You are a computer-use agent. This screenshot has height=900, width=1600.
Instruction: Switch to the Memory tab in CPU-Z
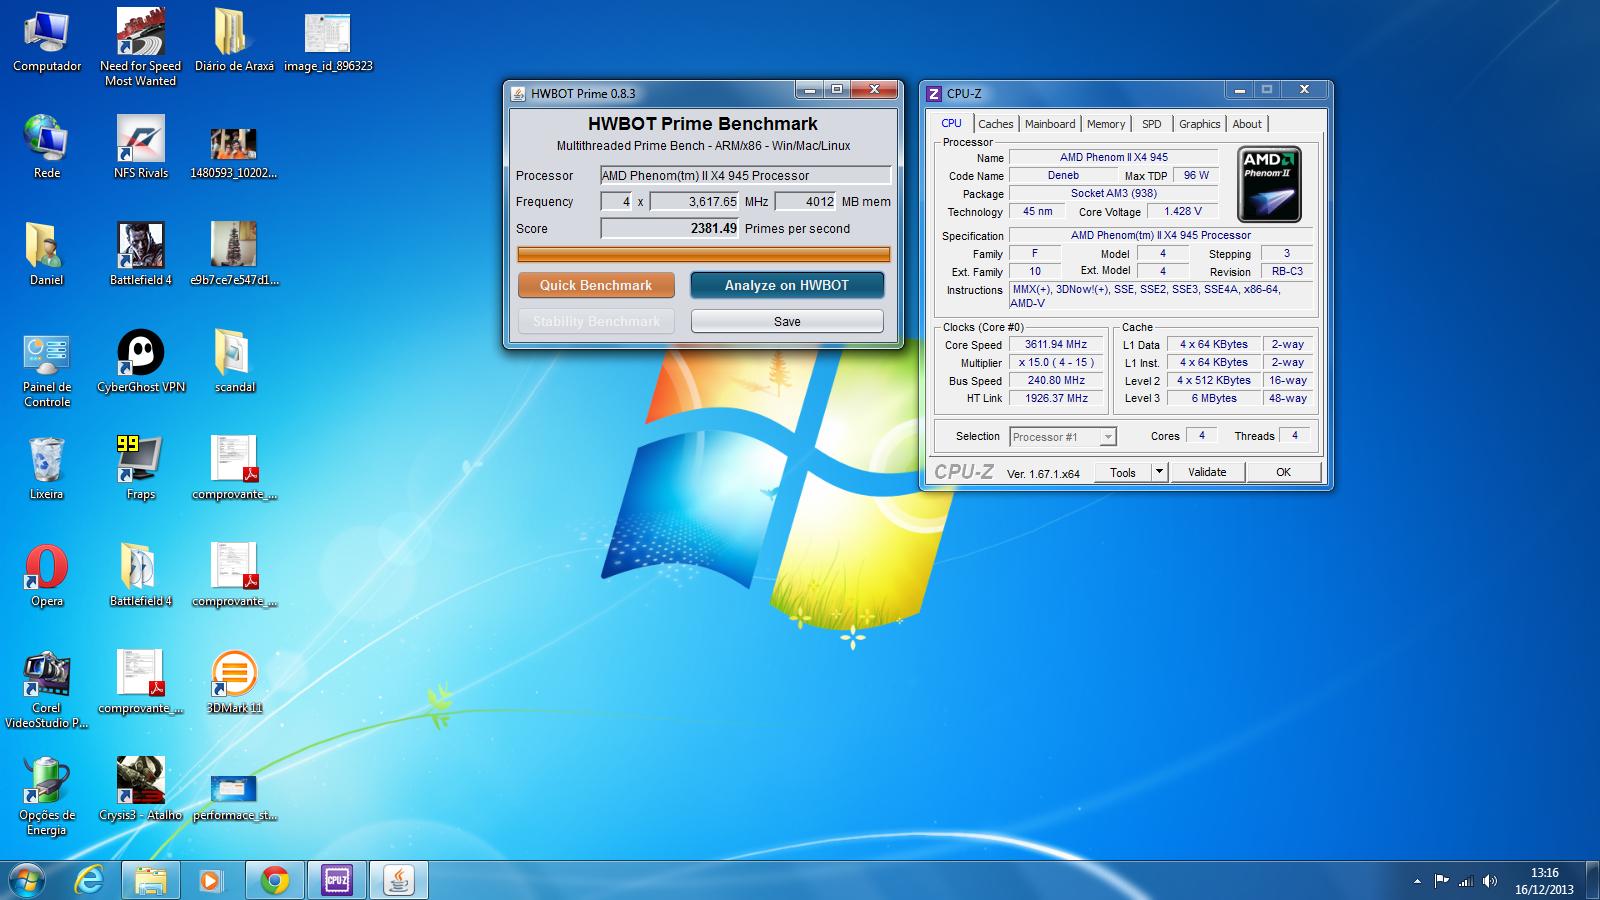[1106, 124]
